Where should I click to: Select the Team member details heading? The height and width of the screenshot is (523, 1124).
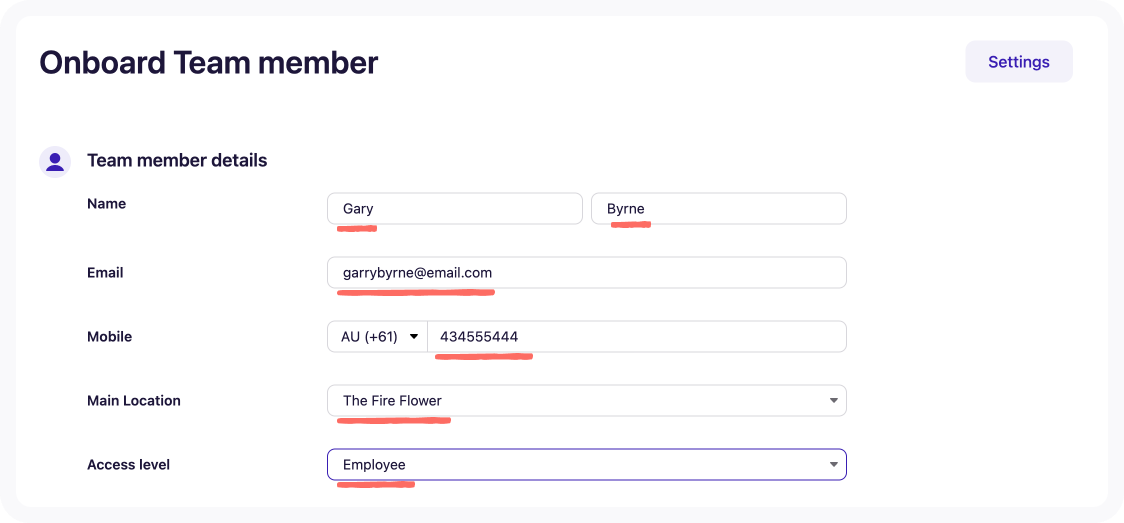tap(177, 160)
